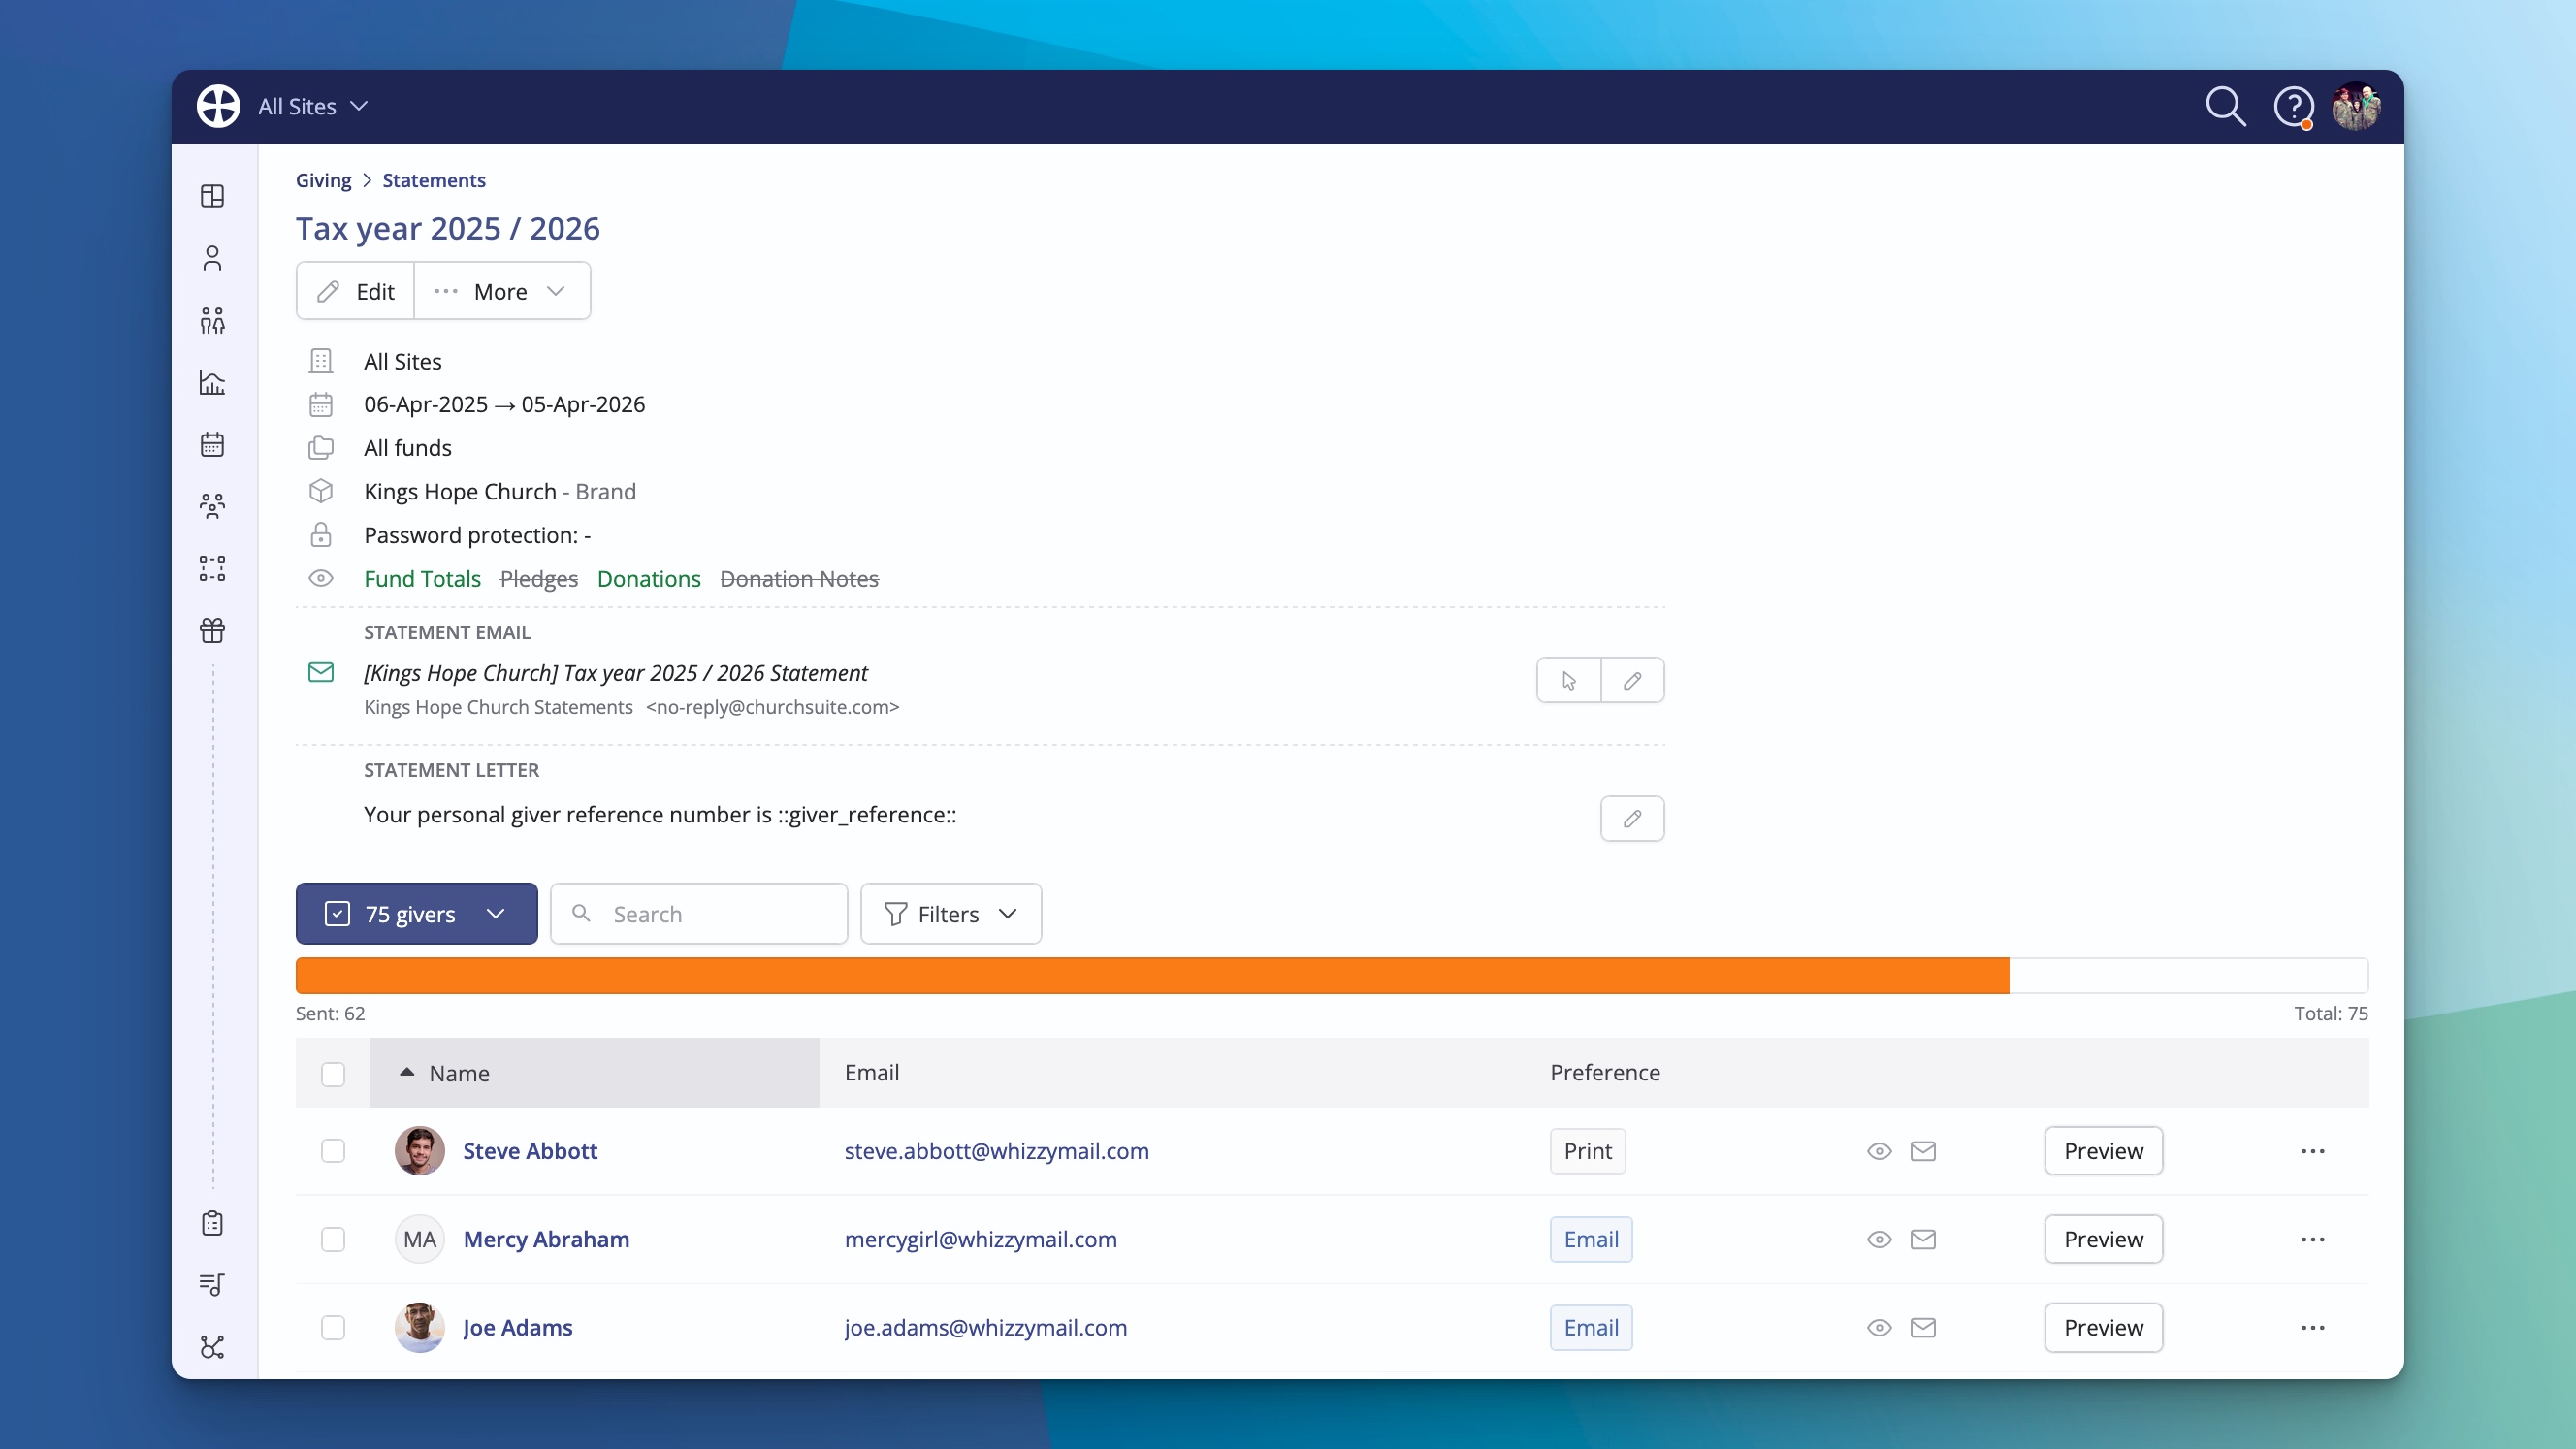
Task: Open Steve Abbott row more options
Action: click(x=2312, y=1151)
